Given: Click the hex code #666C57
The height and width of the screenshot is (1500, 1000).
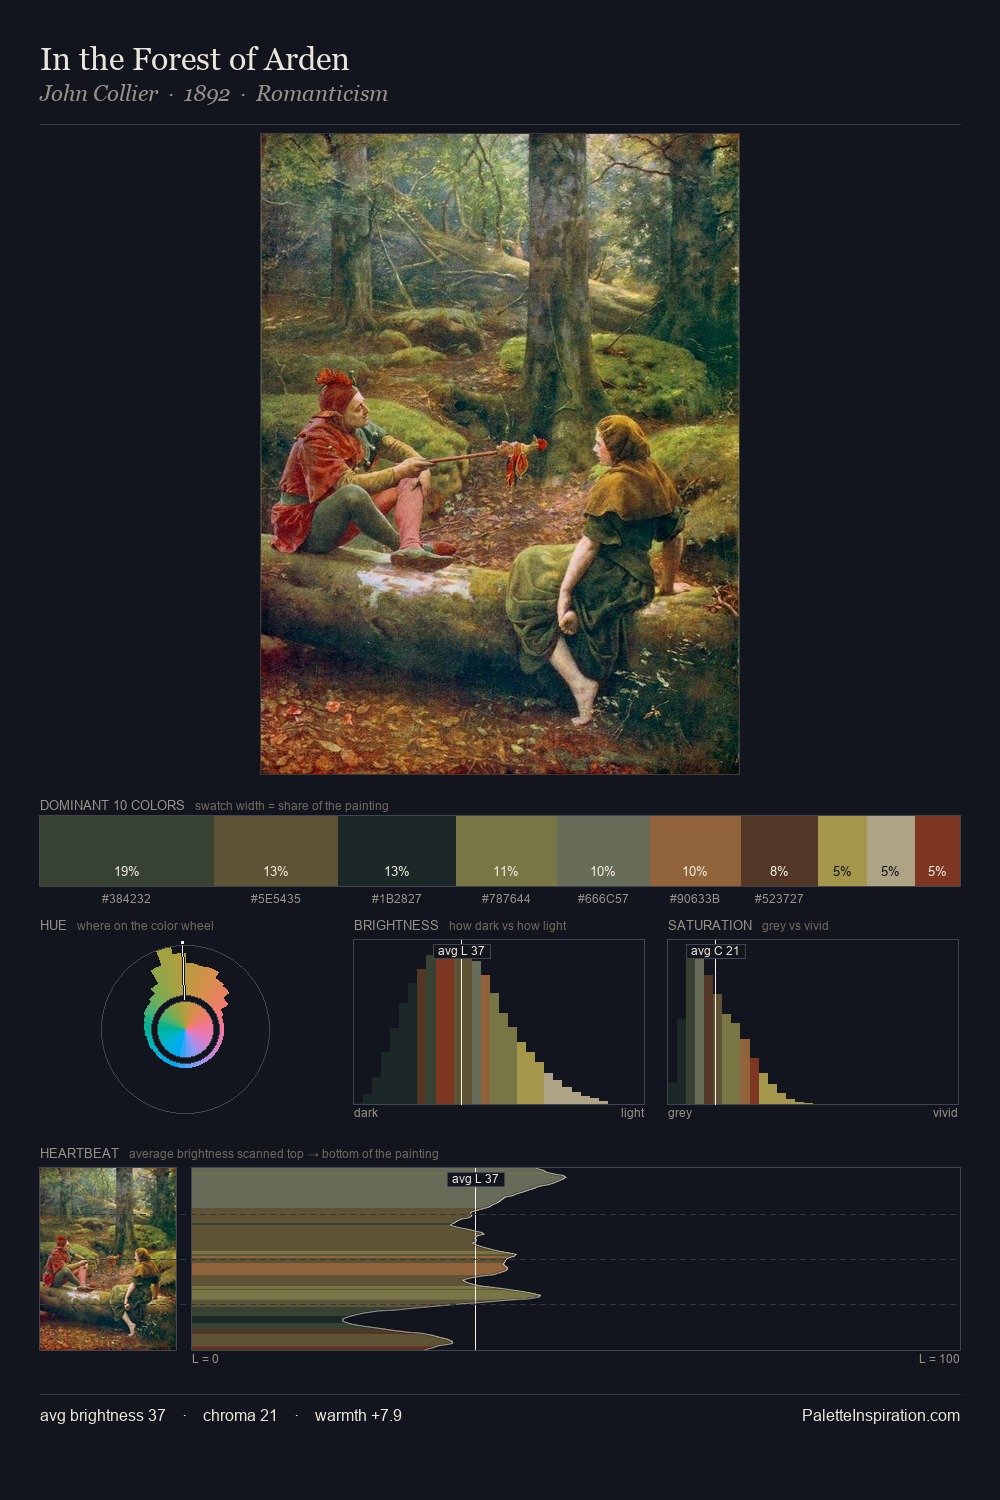Looking at the screenshot, I should coord(603,899).
